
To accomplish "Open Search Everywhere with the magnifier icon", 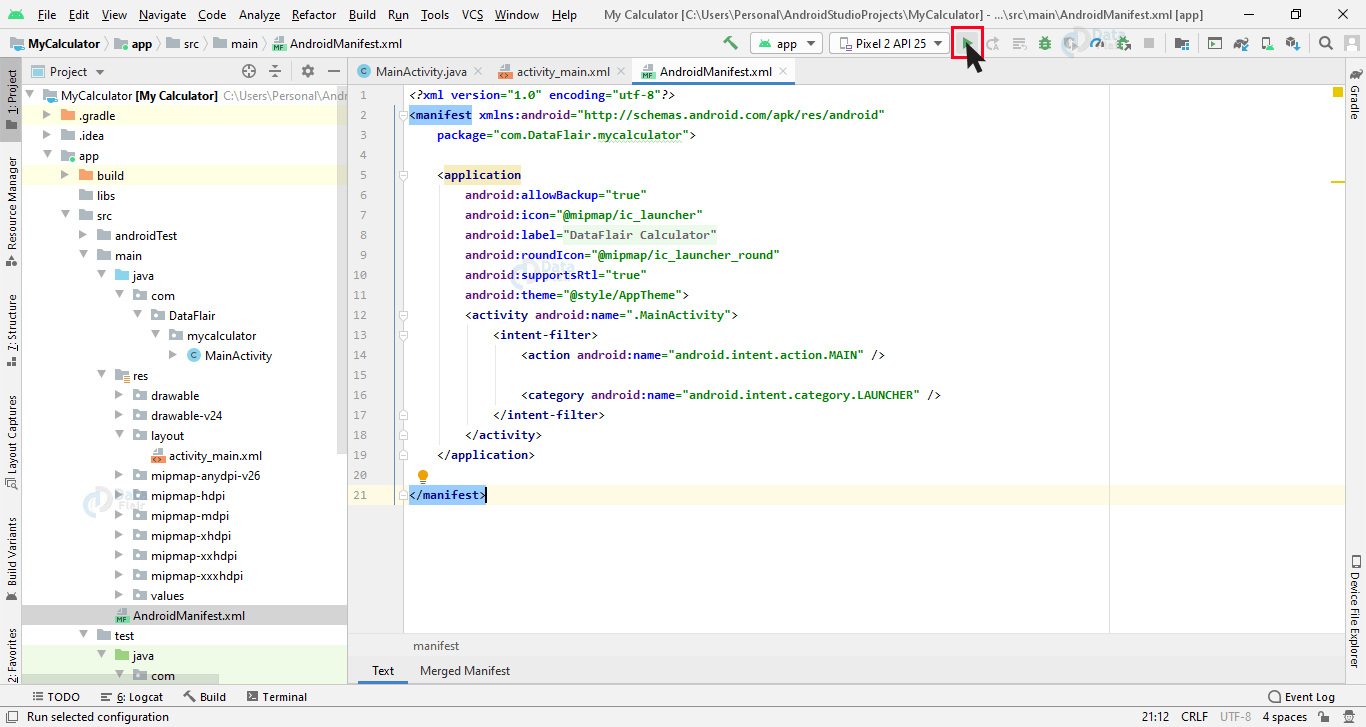I will 1326,44.
